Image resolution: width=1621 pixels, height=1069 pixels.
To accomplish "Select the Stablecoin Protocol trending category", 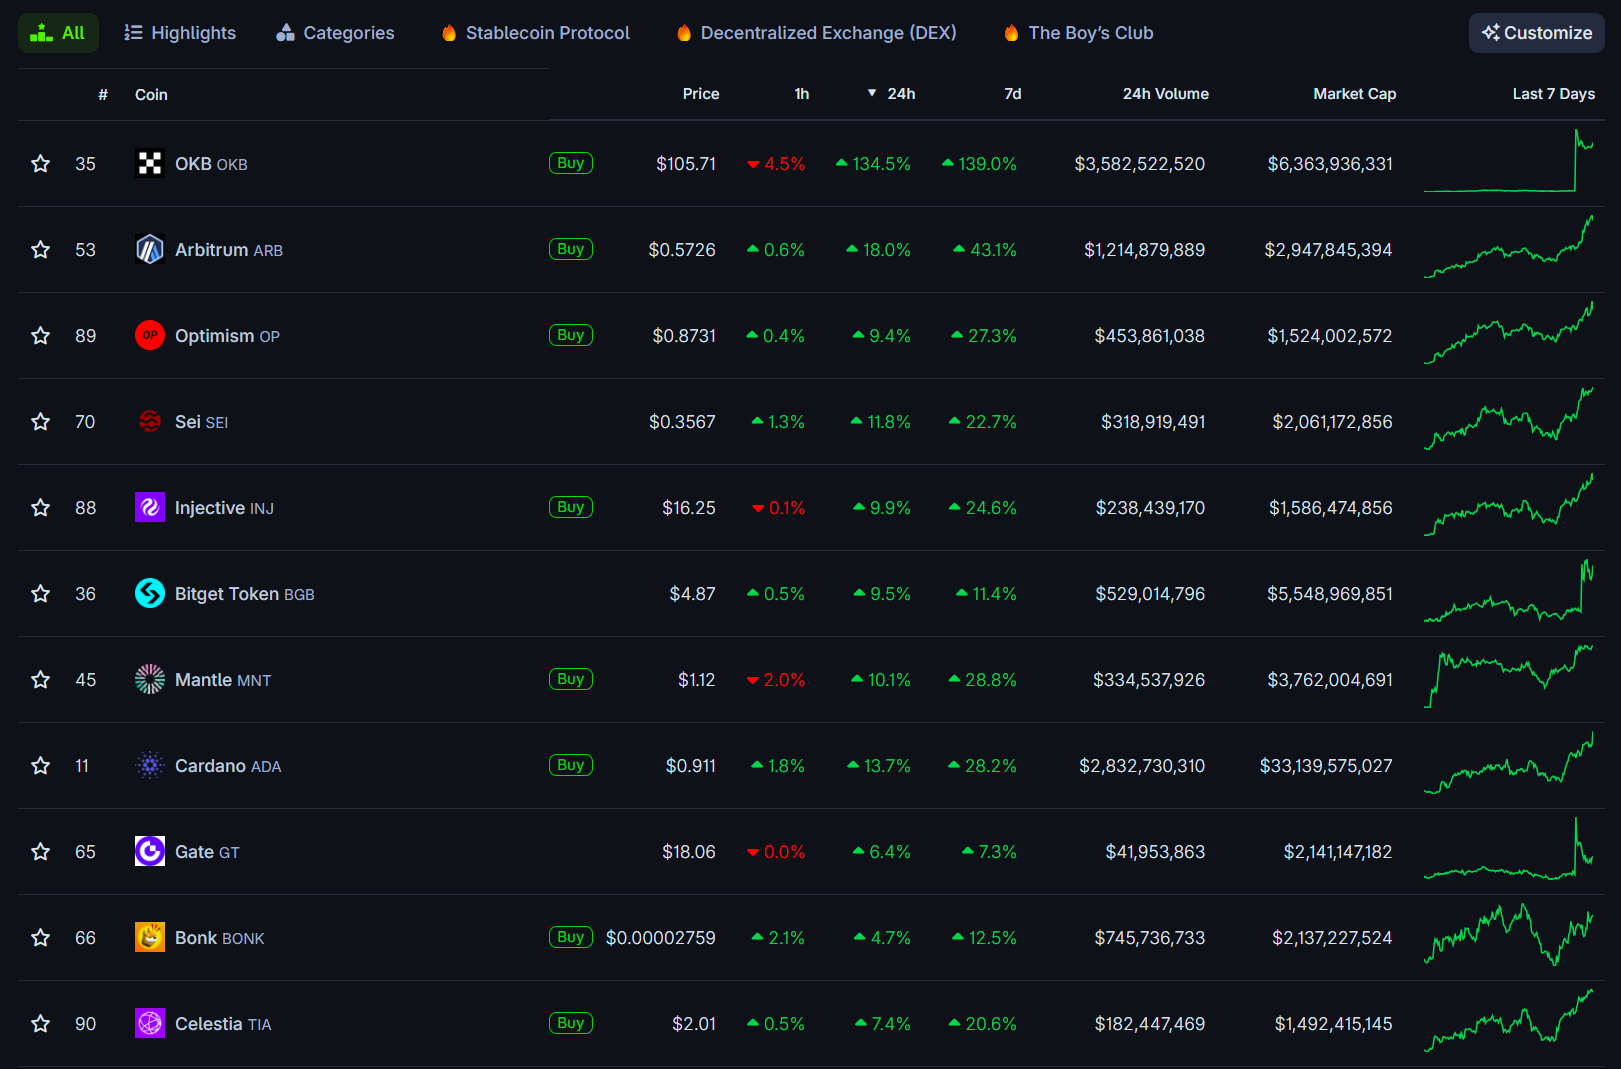I will 536,33.
